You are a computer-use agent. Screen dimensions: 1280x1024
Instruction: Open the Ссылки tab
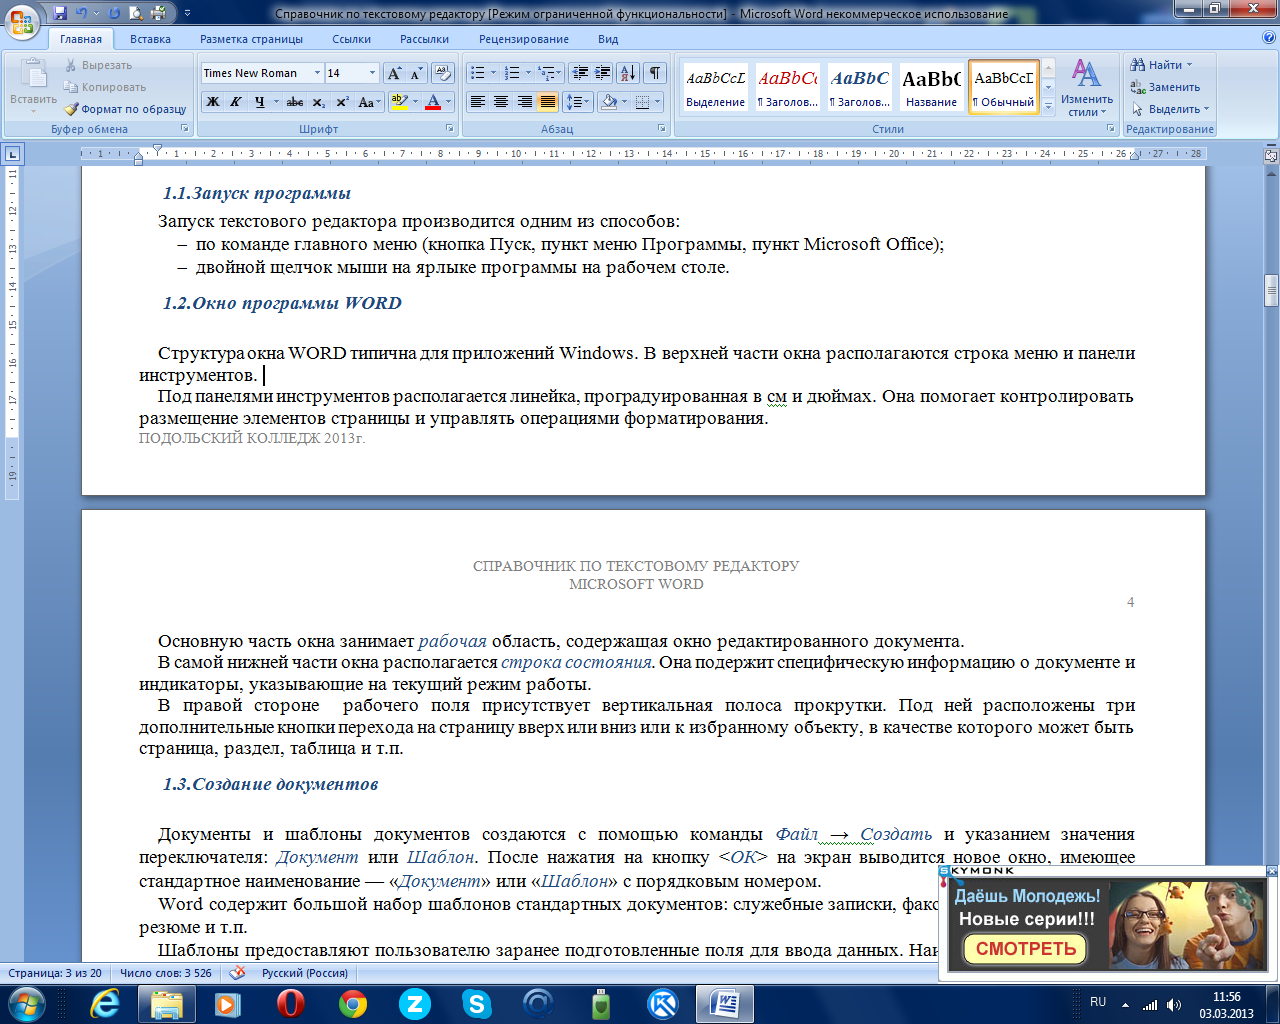pyautogui.click(x=351, y=39)
